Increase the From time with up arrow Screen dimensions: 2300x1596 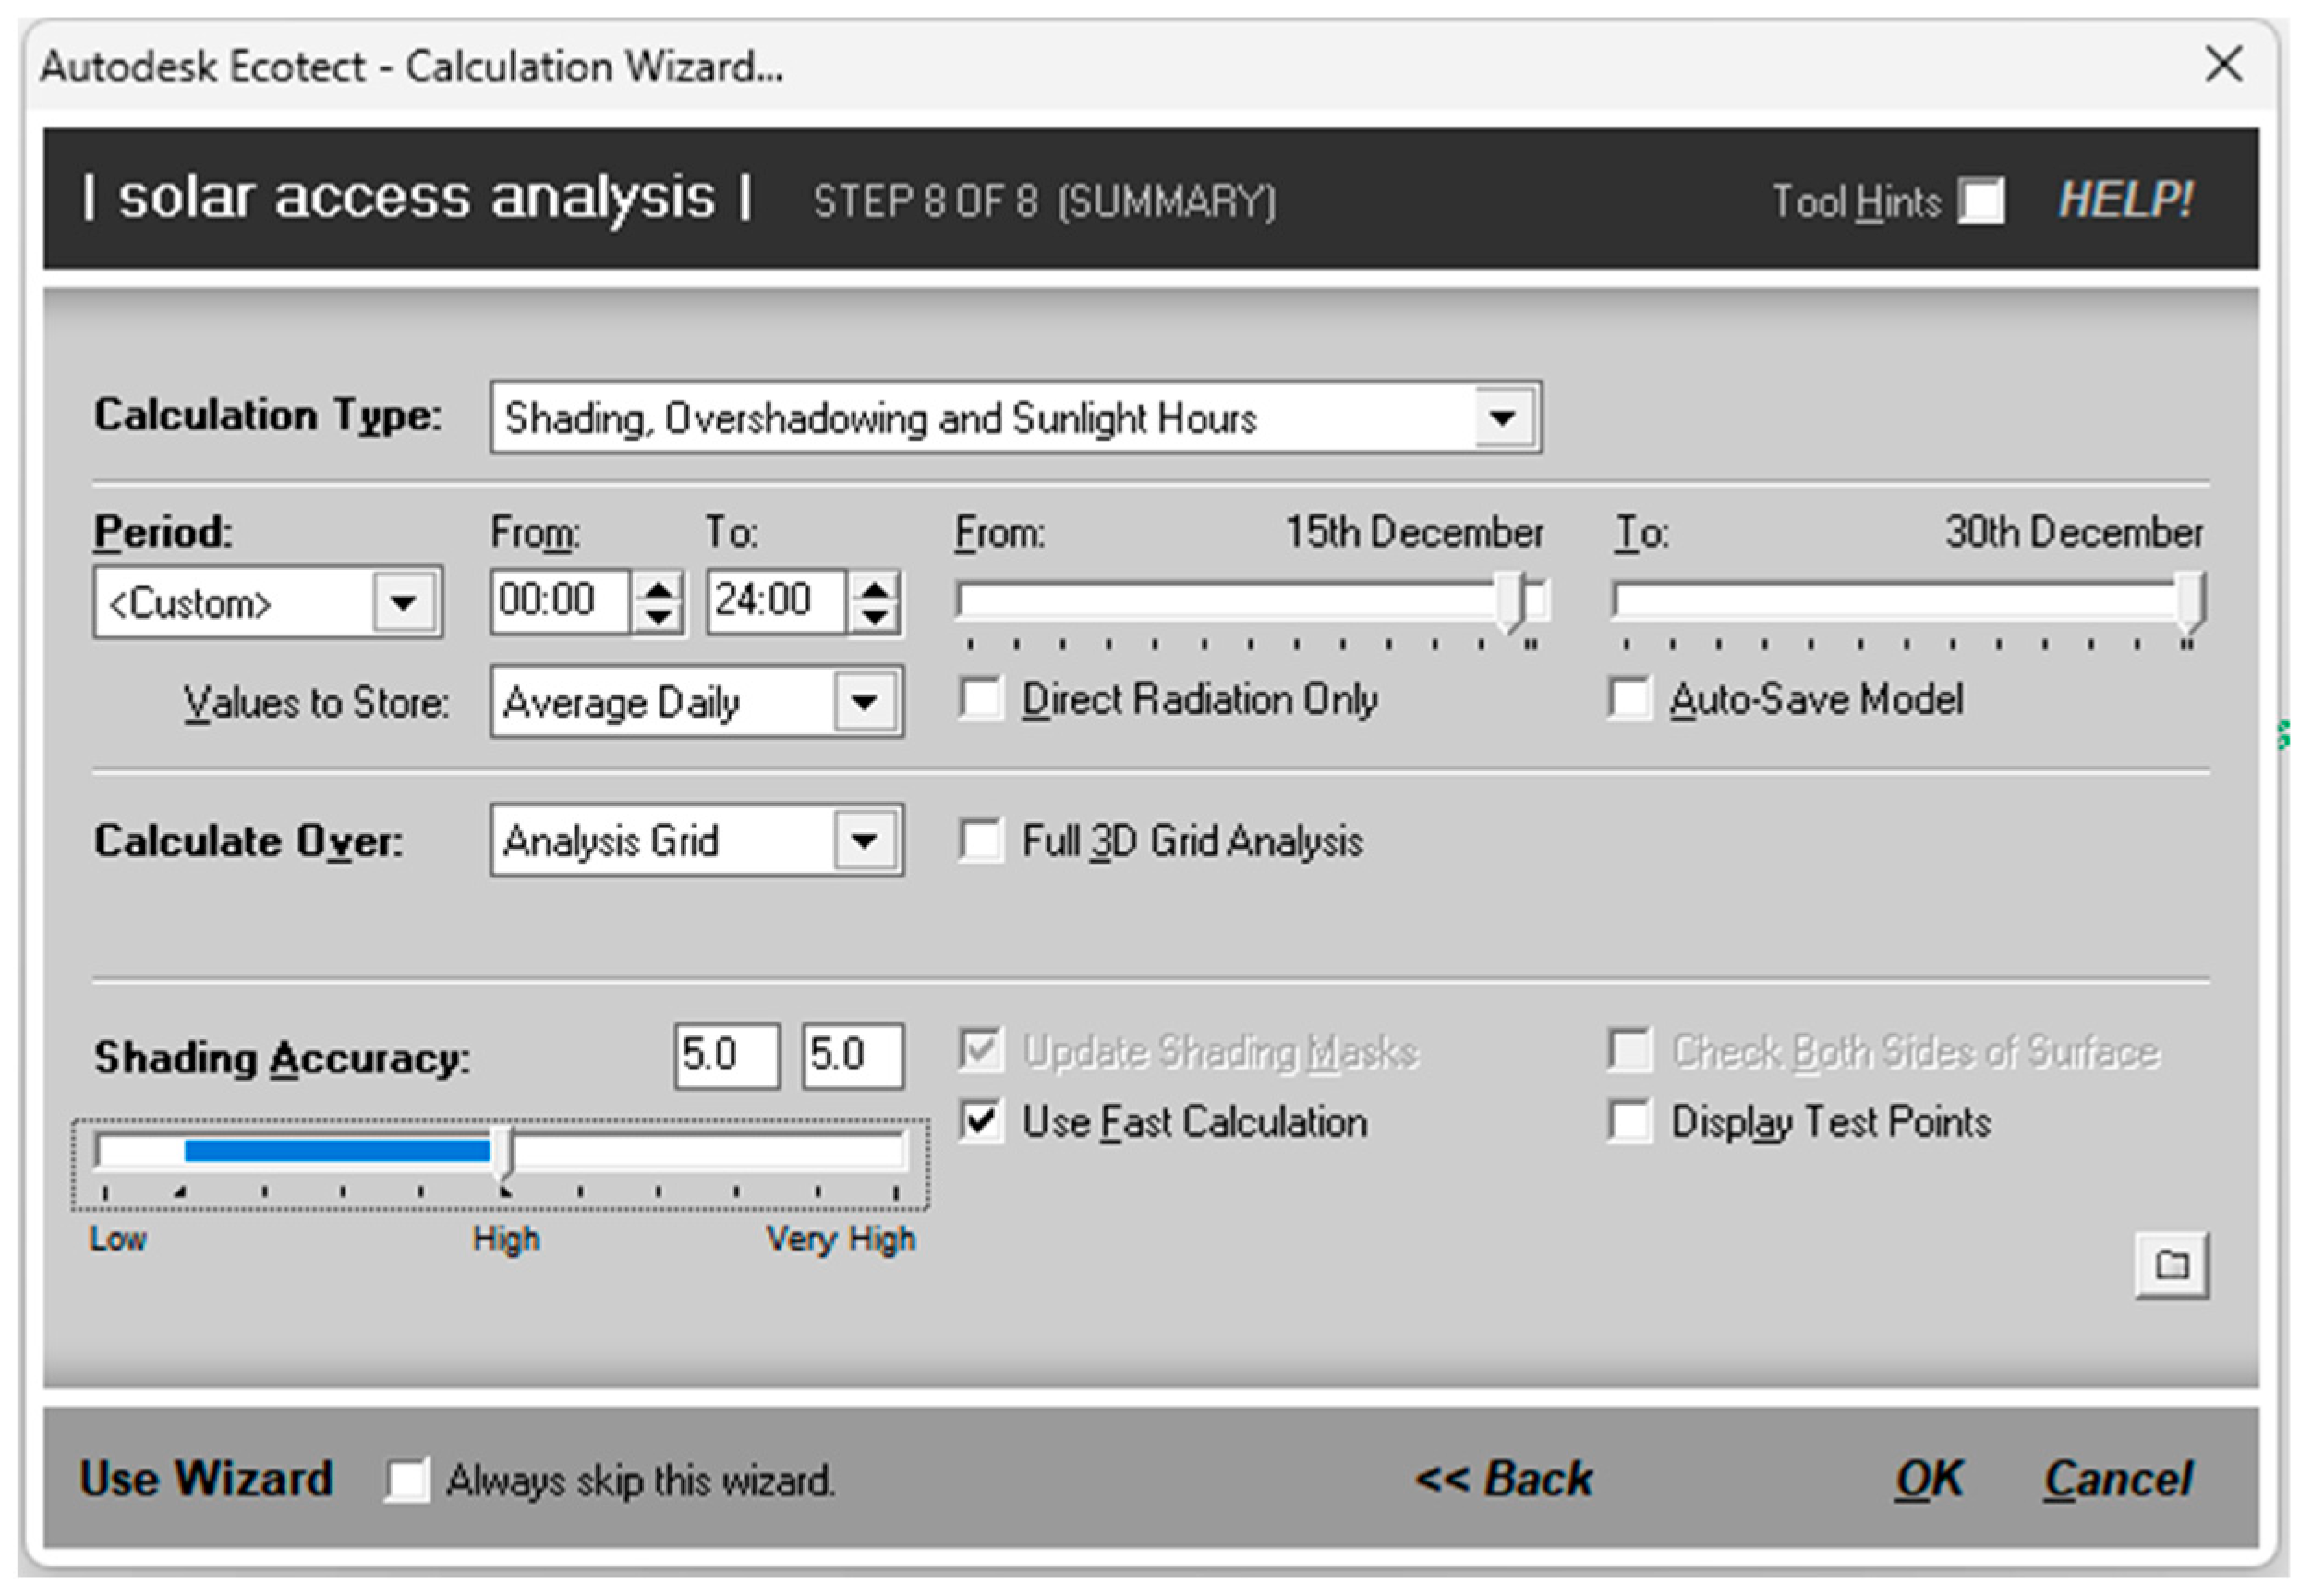pyautogui.click(x=657, y=588)
